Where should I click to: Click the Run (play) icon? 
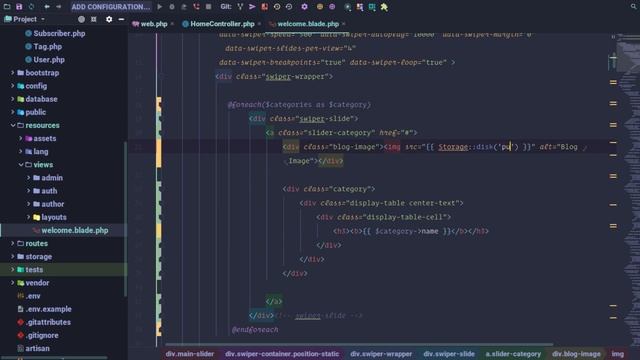(160, 7)
